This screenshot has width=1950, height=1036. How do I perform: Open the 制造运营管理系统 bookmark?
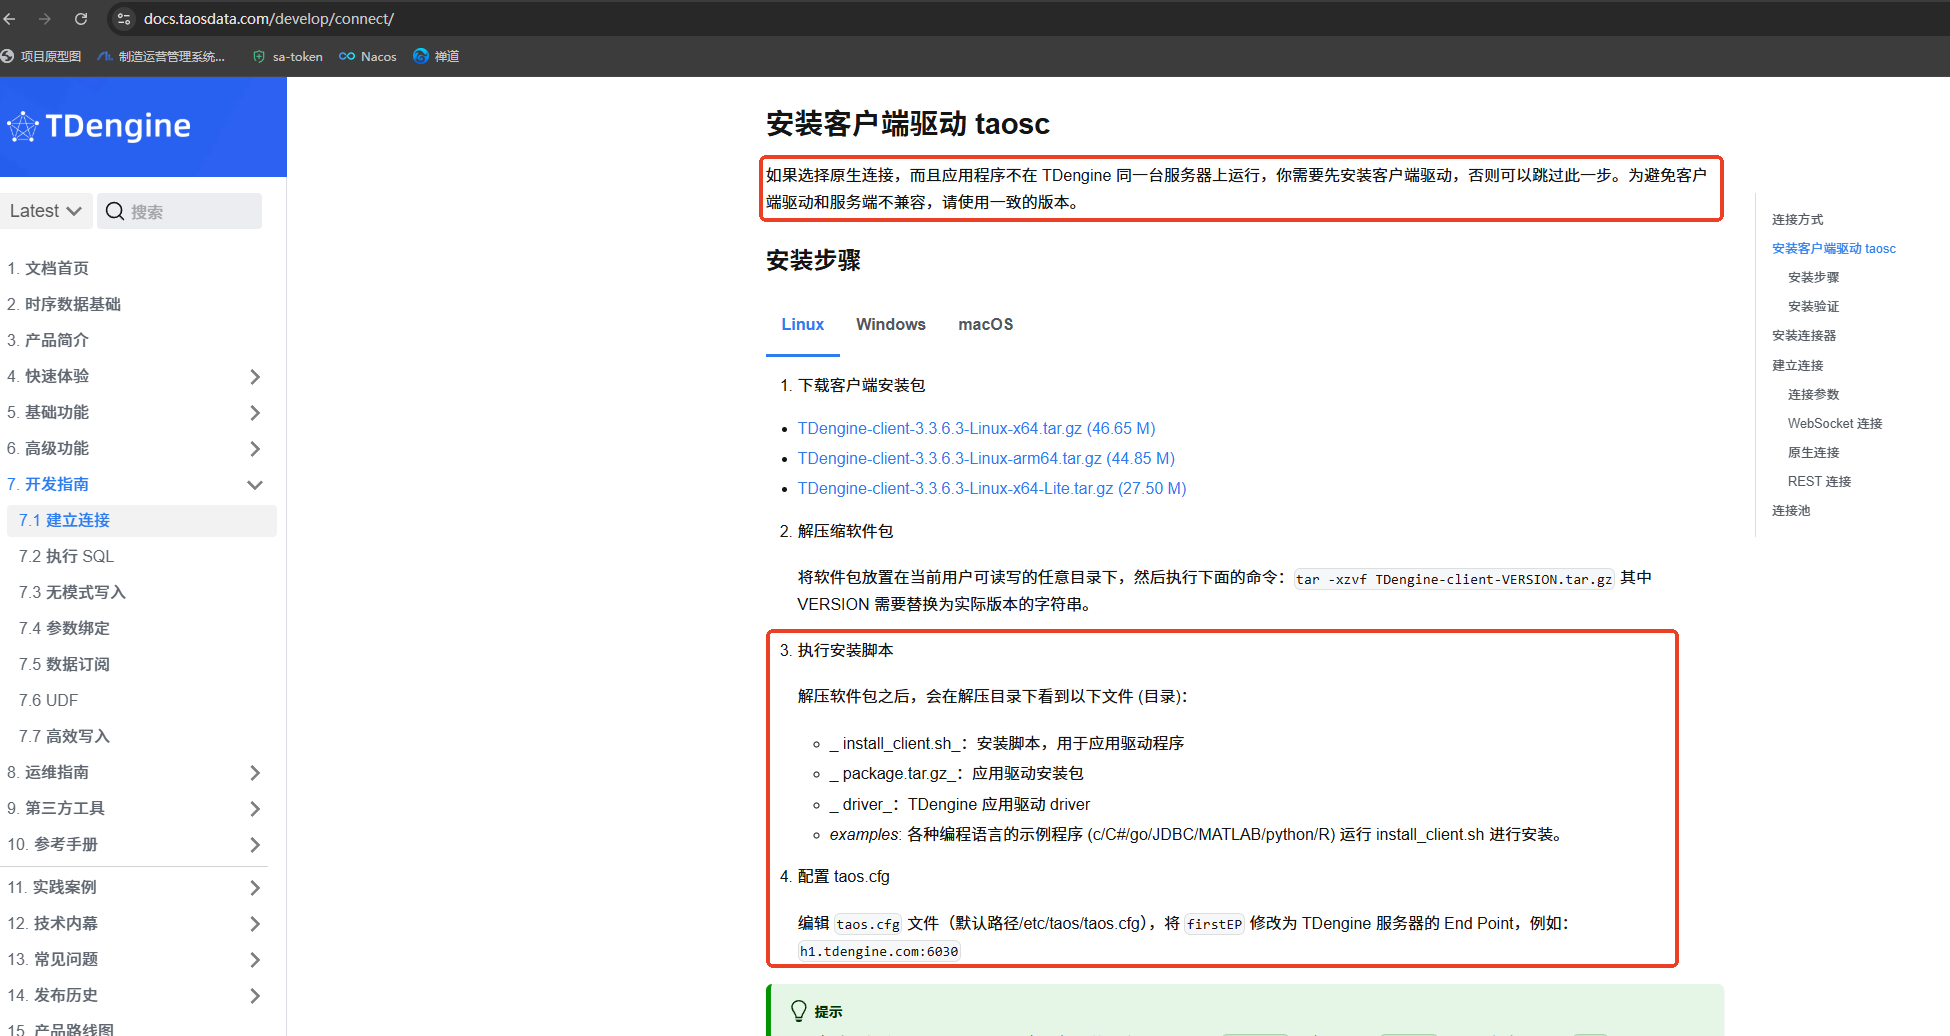(162, 56)
